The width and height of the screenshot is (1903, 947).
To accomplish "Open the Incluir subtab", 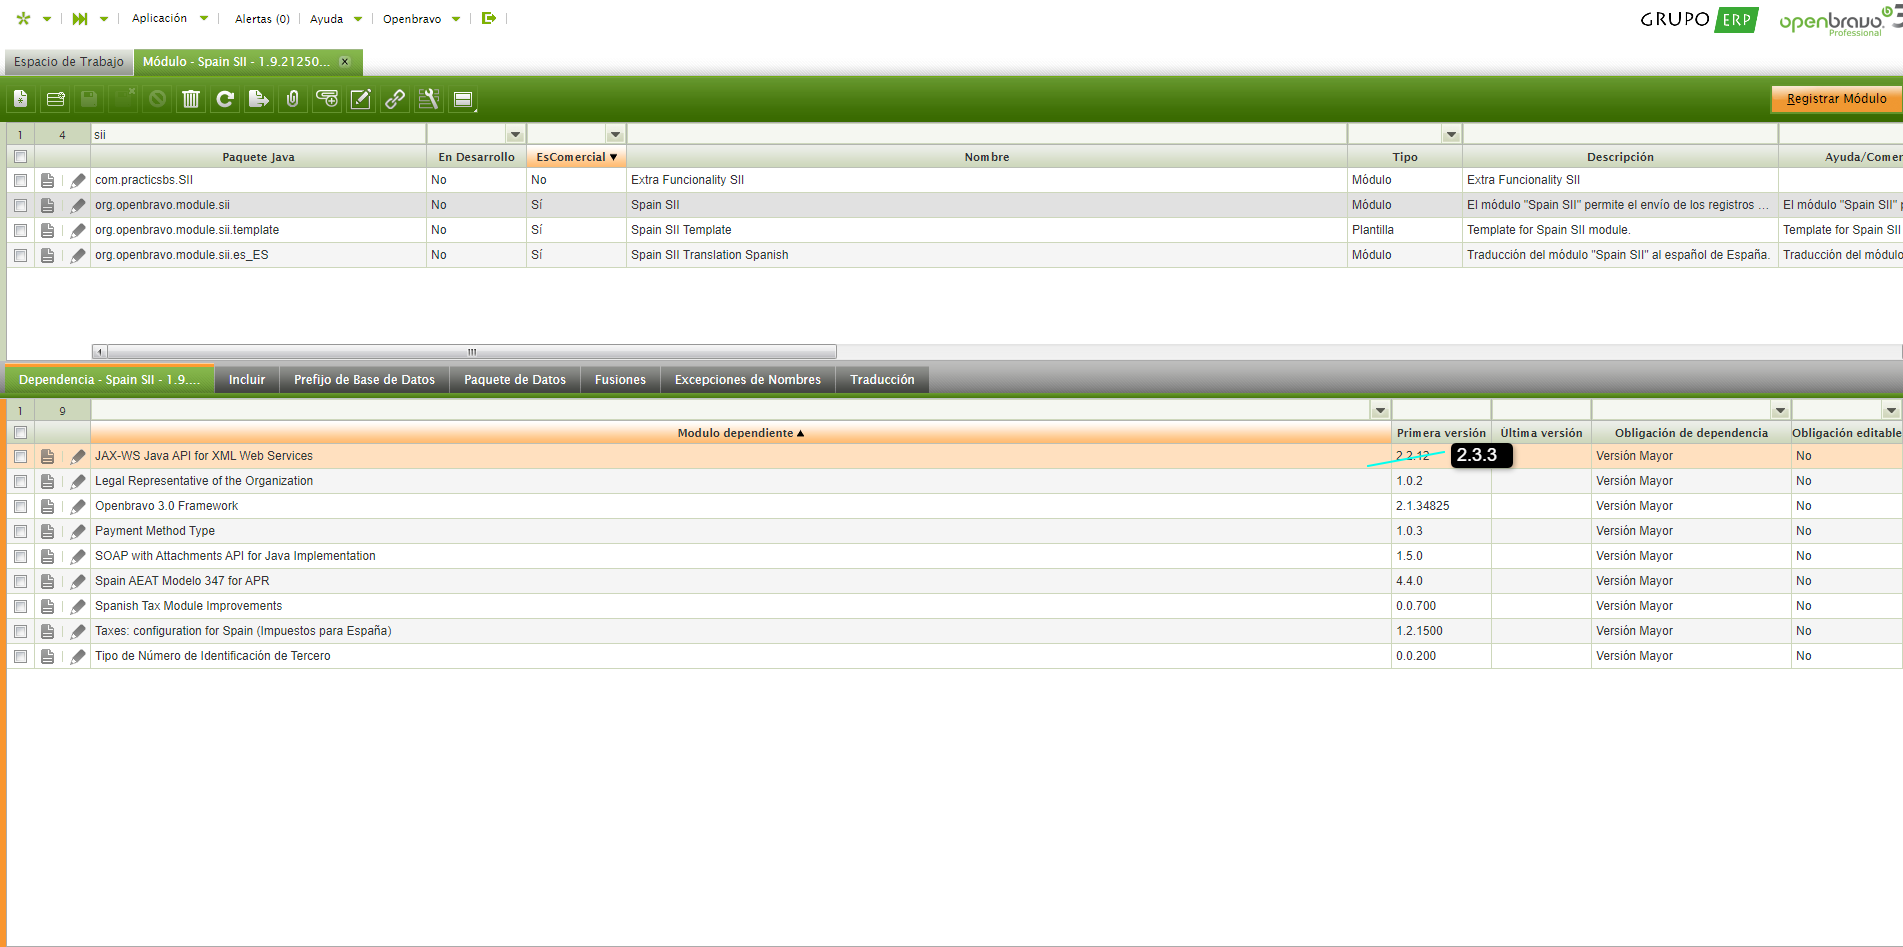I will coord(247,380).
